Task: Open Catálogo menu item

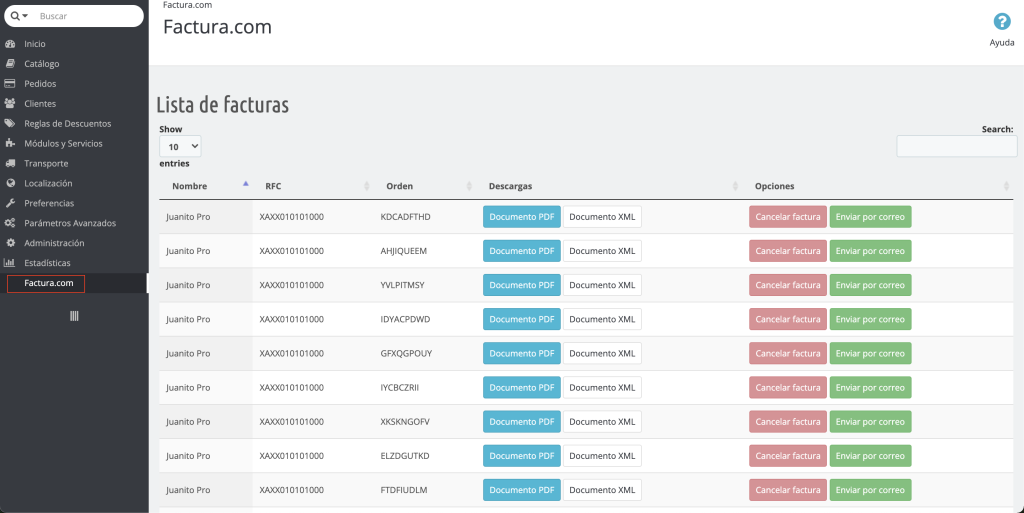Action: click(x=42, y=64)
